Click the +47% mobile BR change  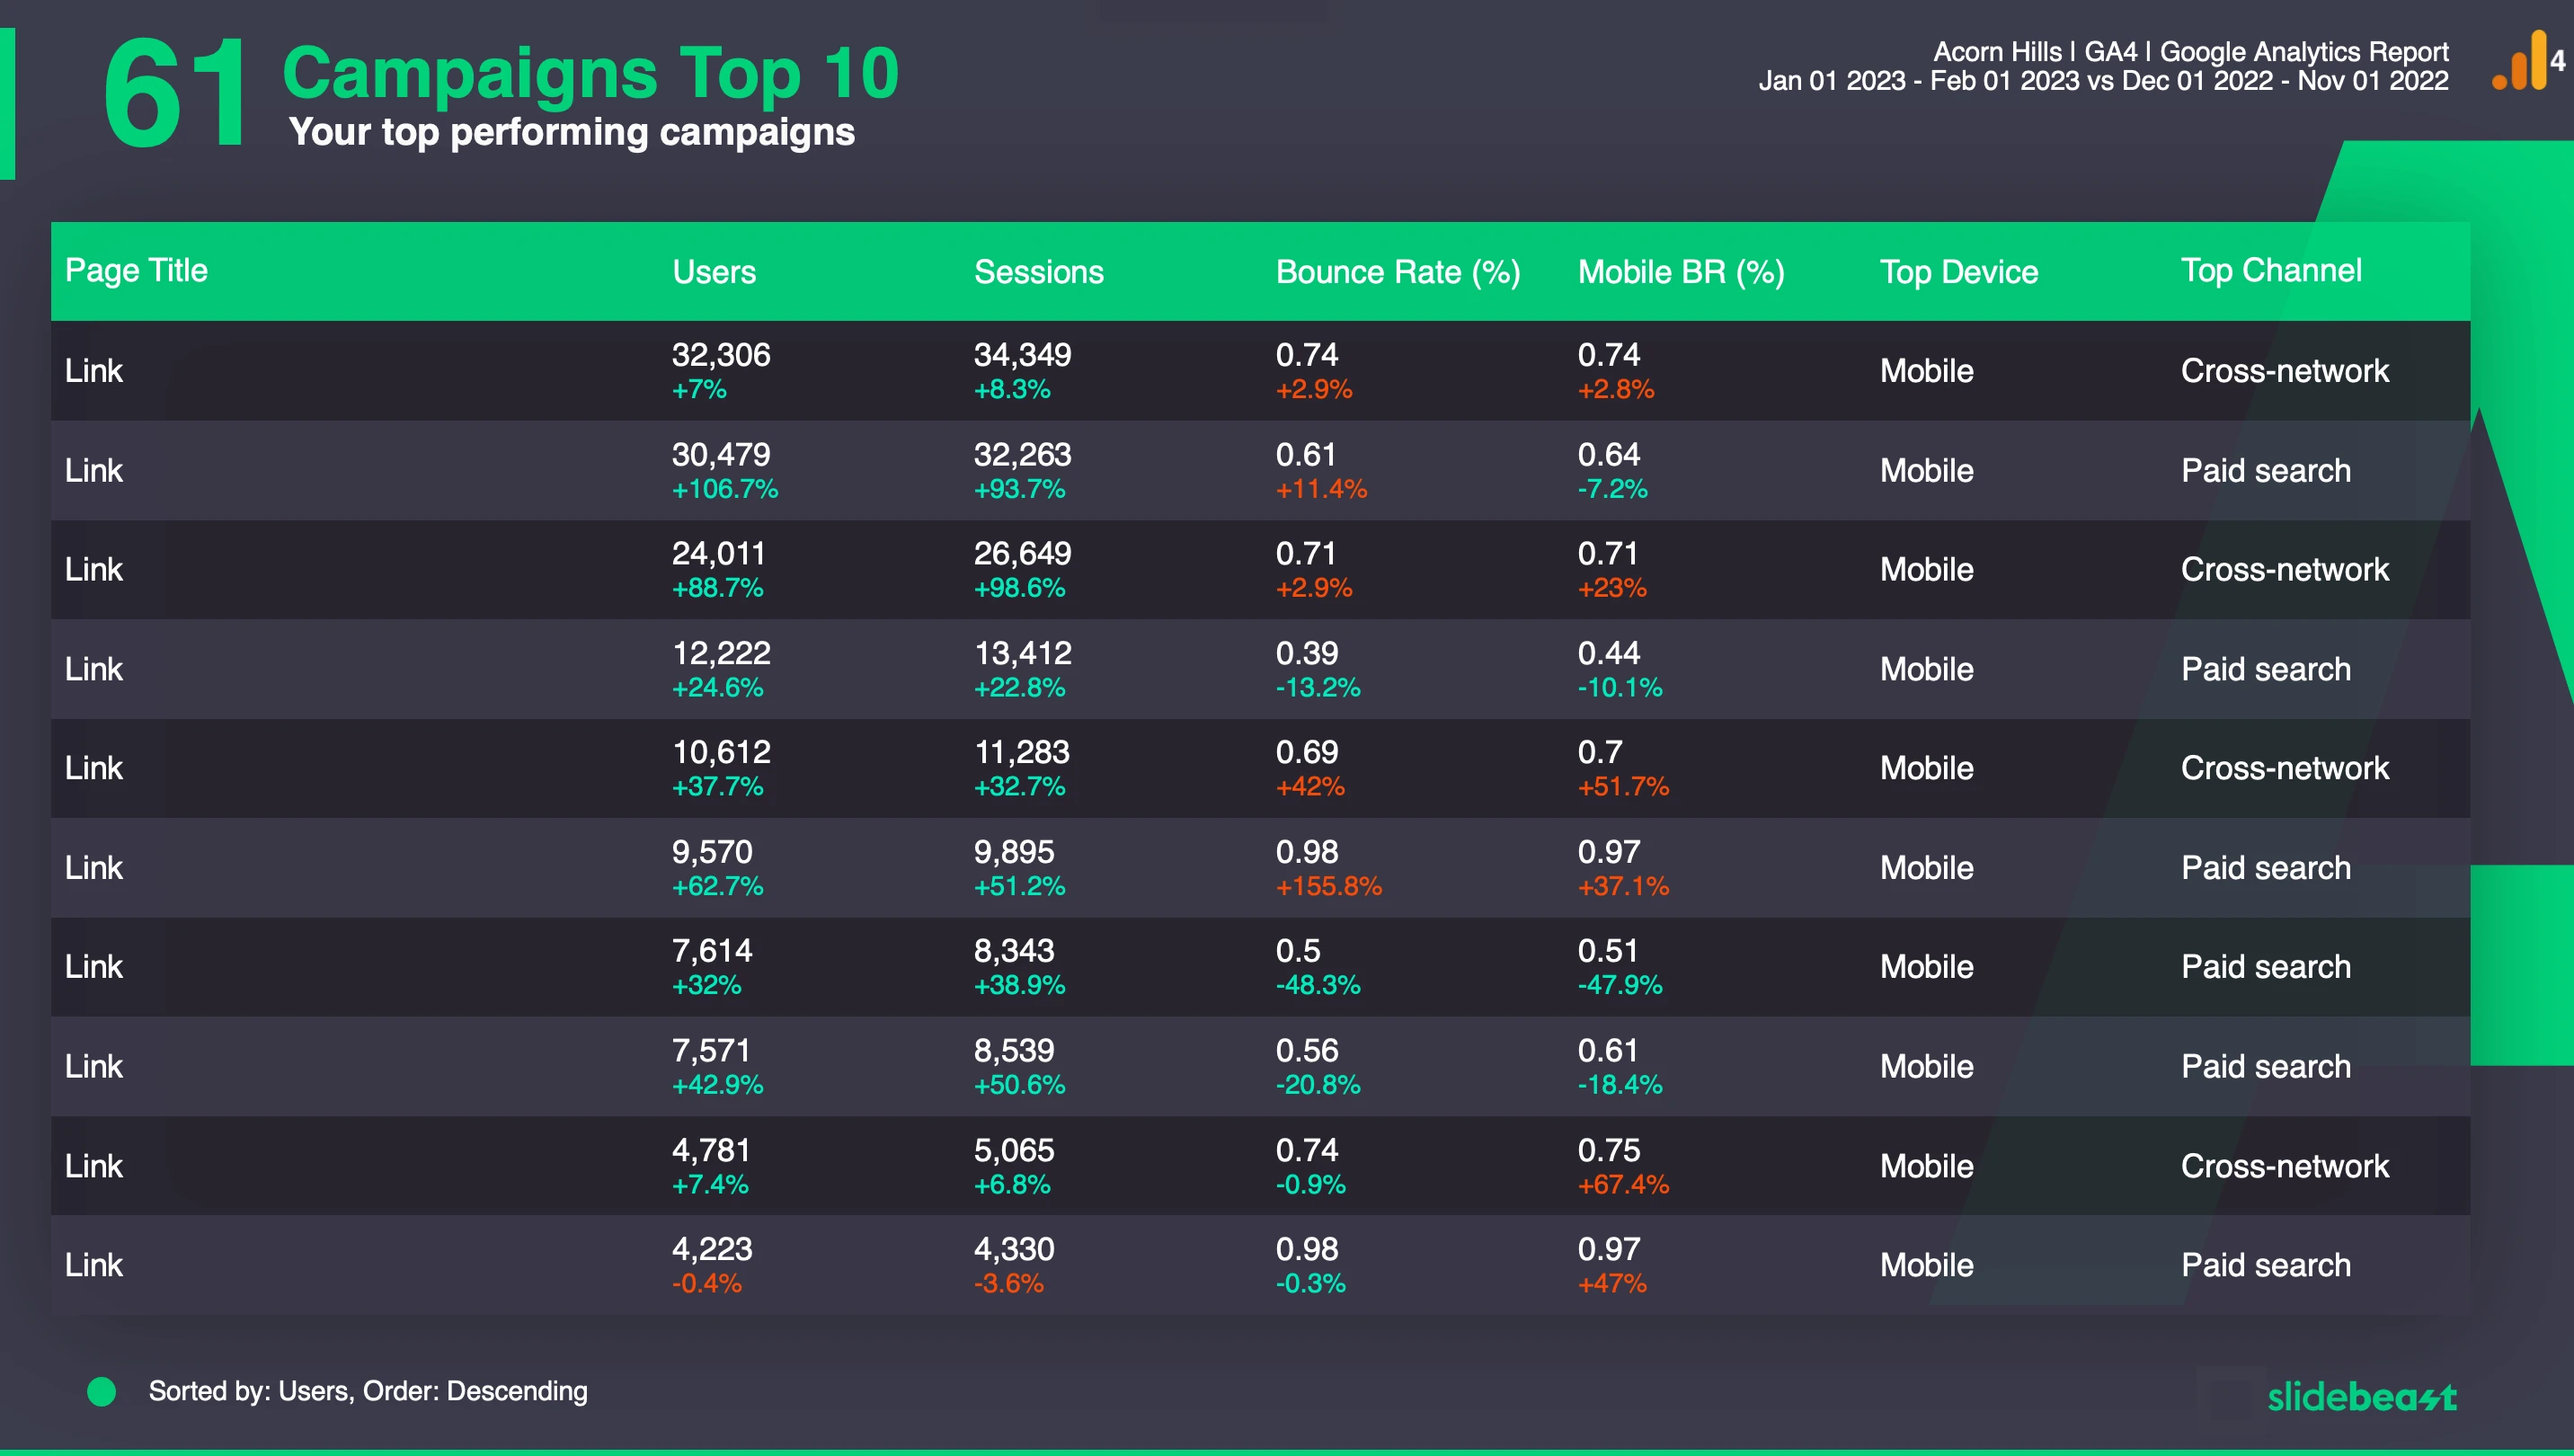[x=1612, y=1283]
